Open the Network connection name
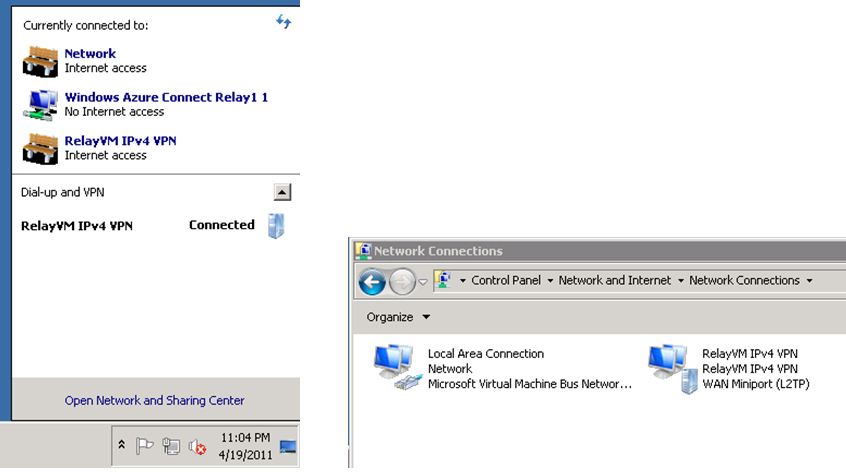This screenshot has width=846, height=476. point(90,53)
